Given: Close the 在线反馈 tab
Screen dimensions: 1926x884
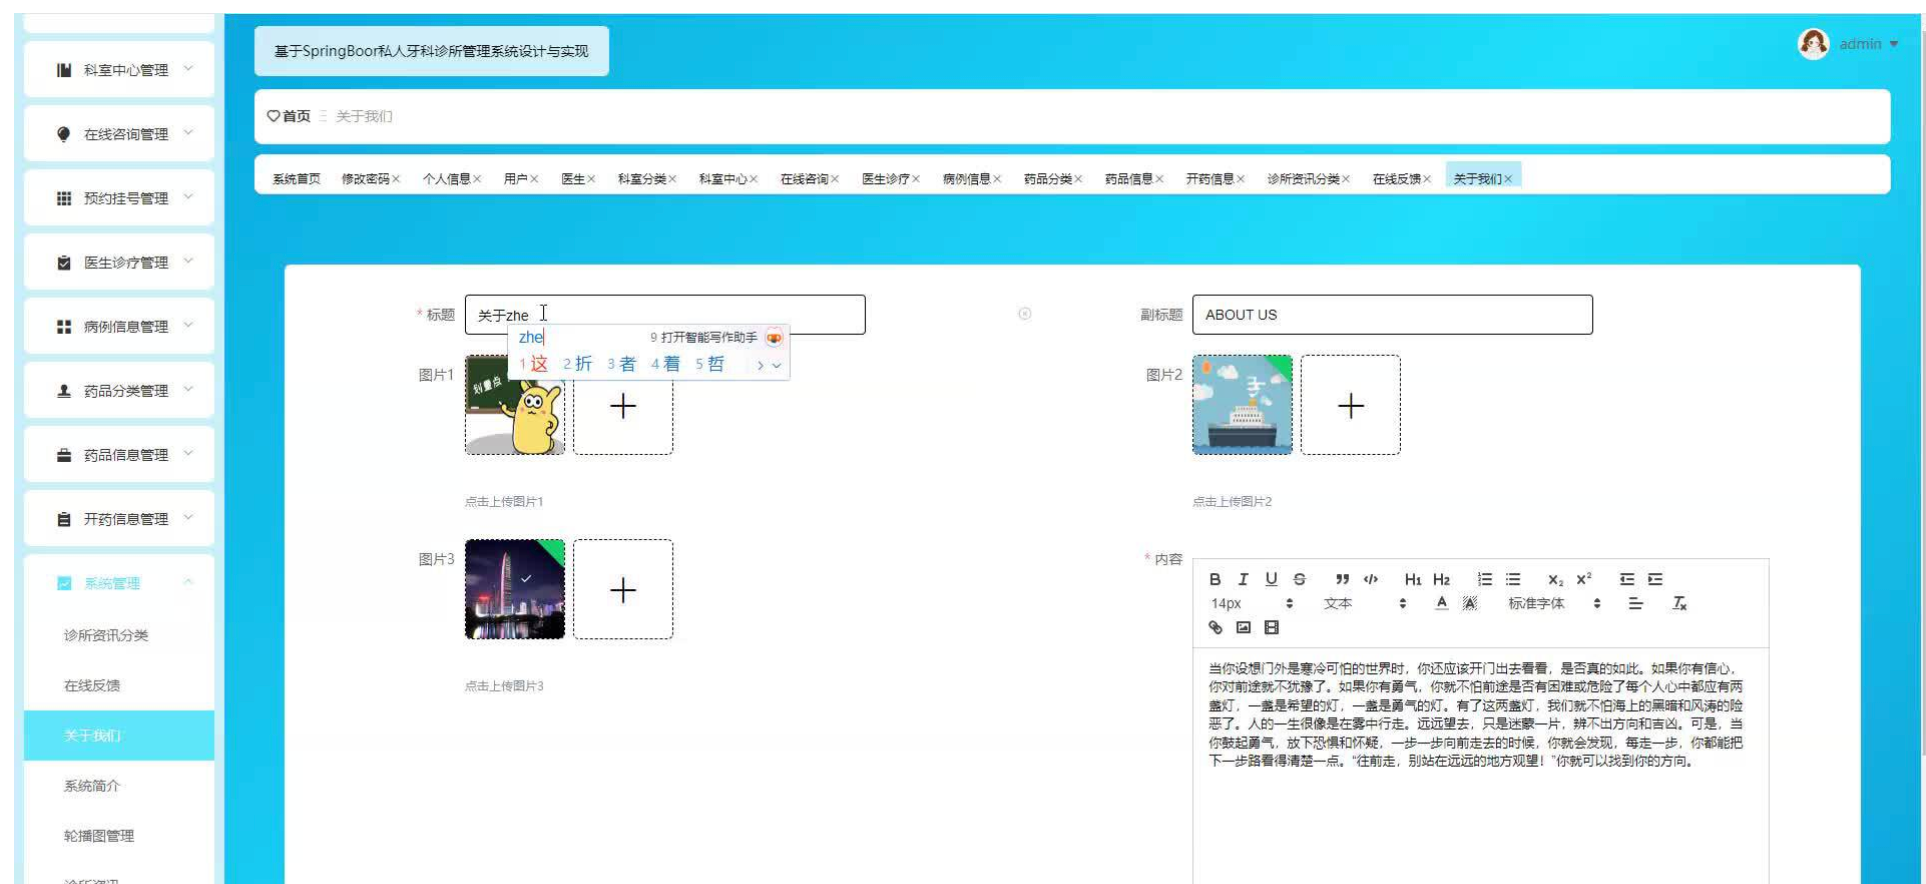Looking at the screenshot, I should [1427, 179].
